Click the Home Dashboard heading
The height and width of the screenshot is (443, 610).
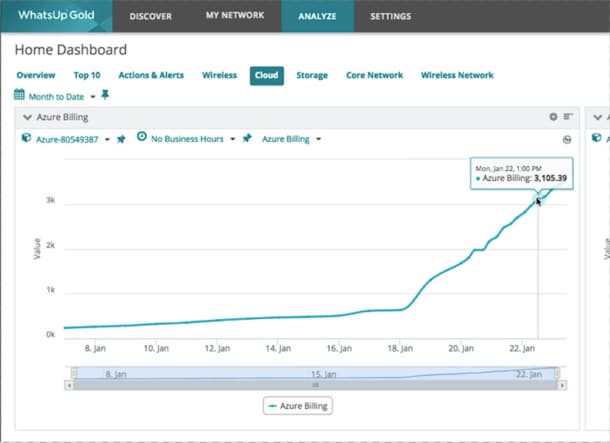pyautogui.click(x=71, y=50)
